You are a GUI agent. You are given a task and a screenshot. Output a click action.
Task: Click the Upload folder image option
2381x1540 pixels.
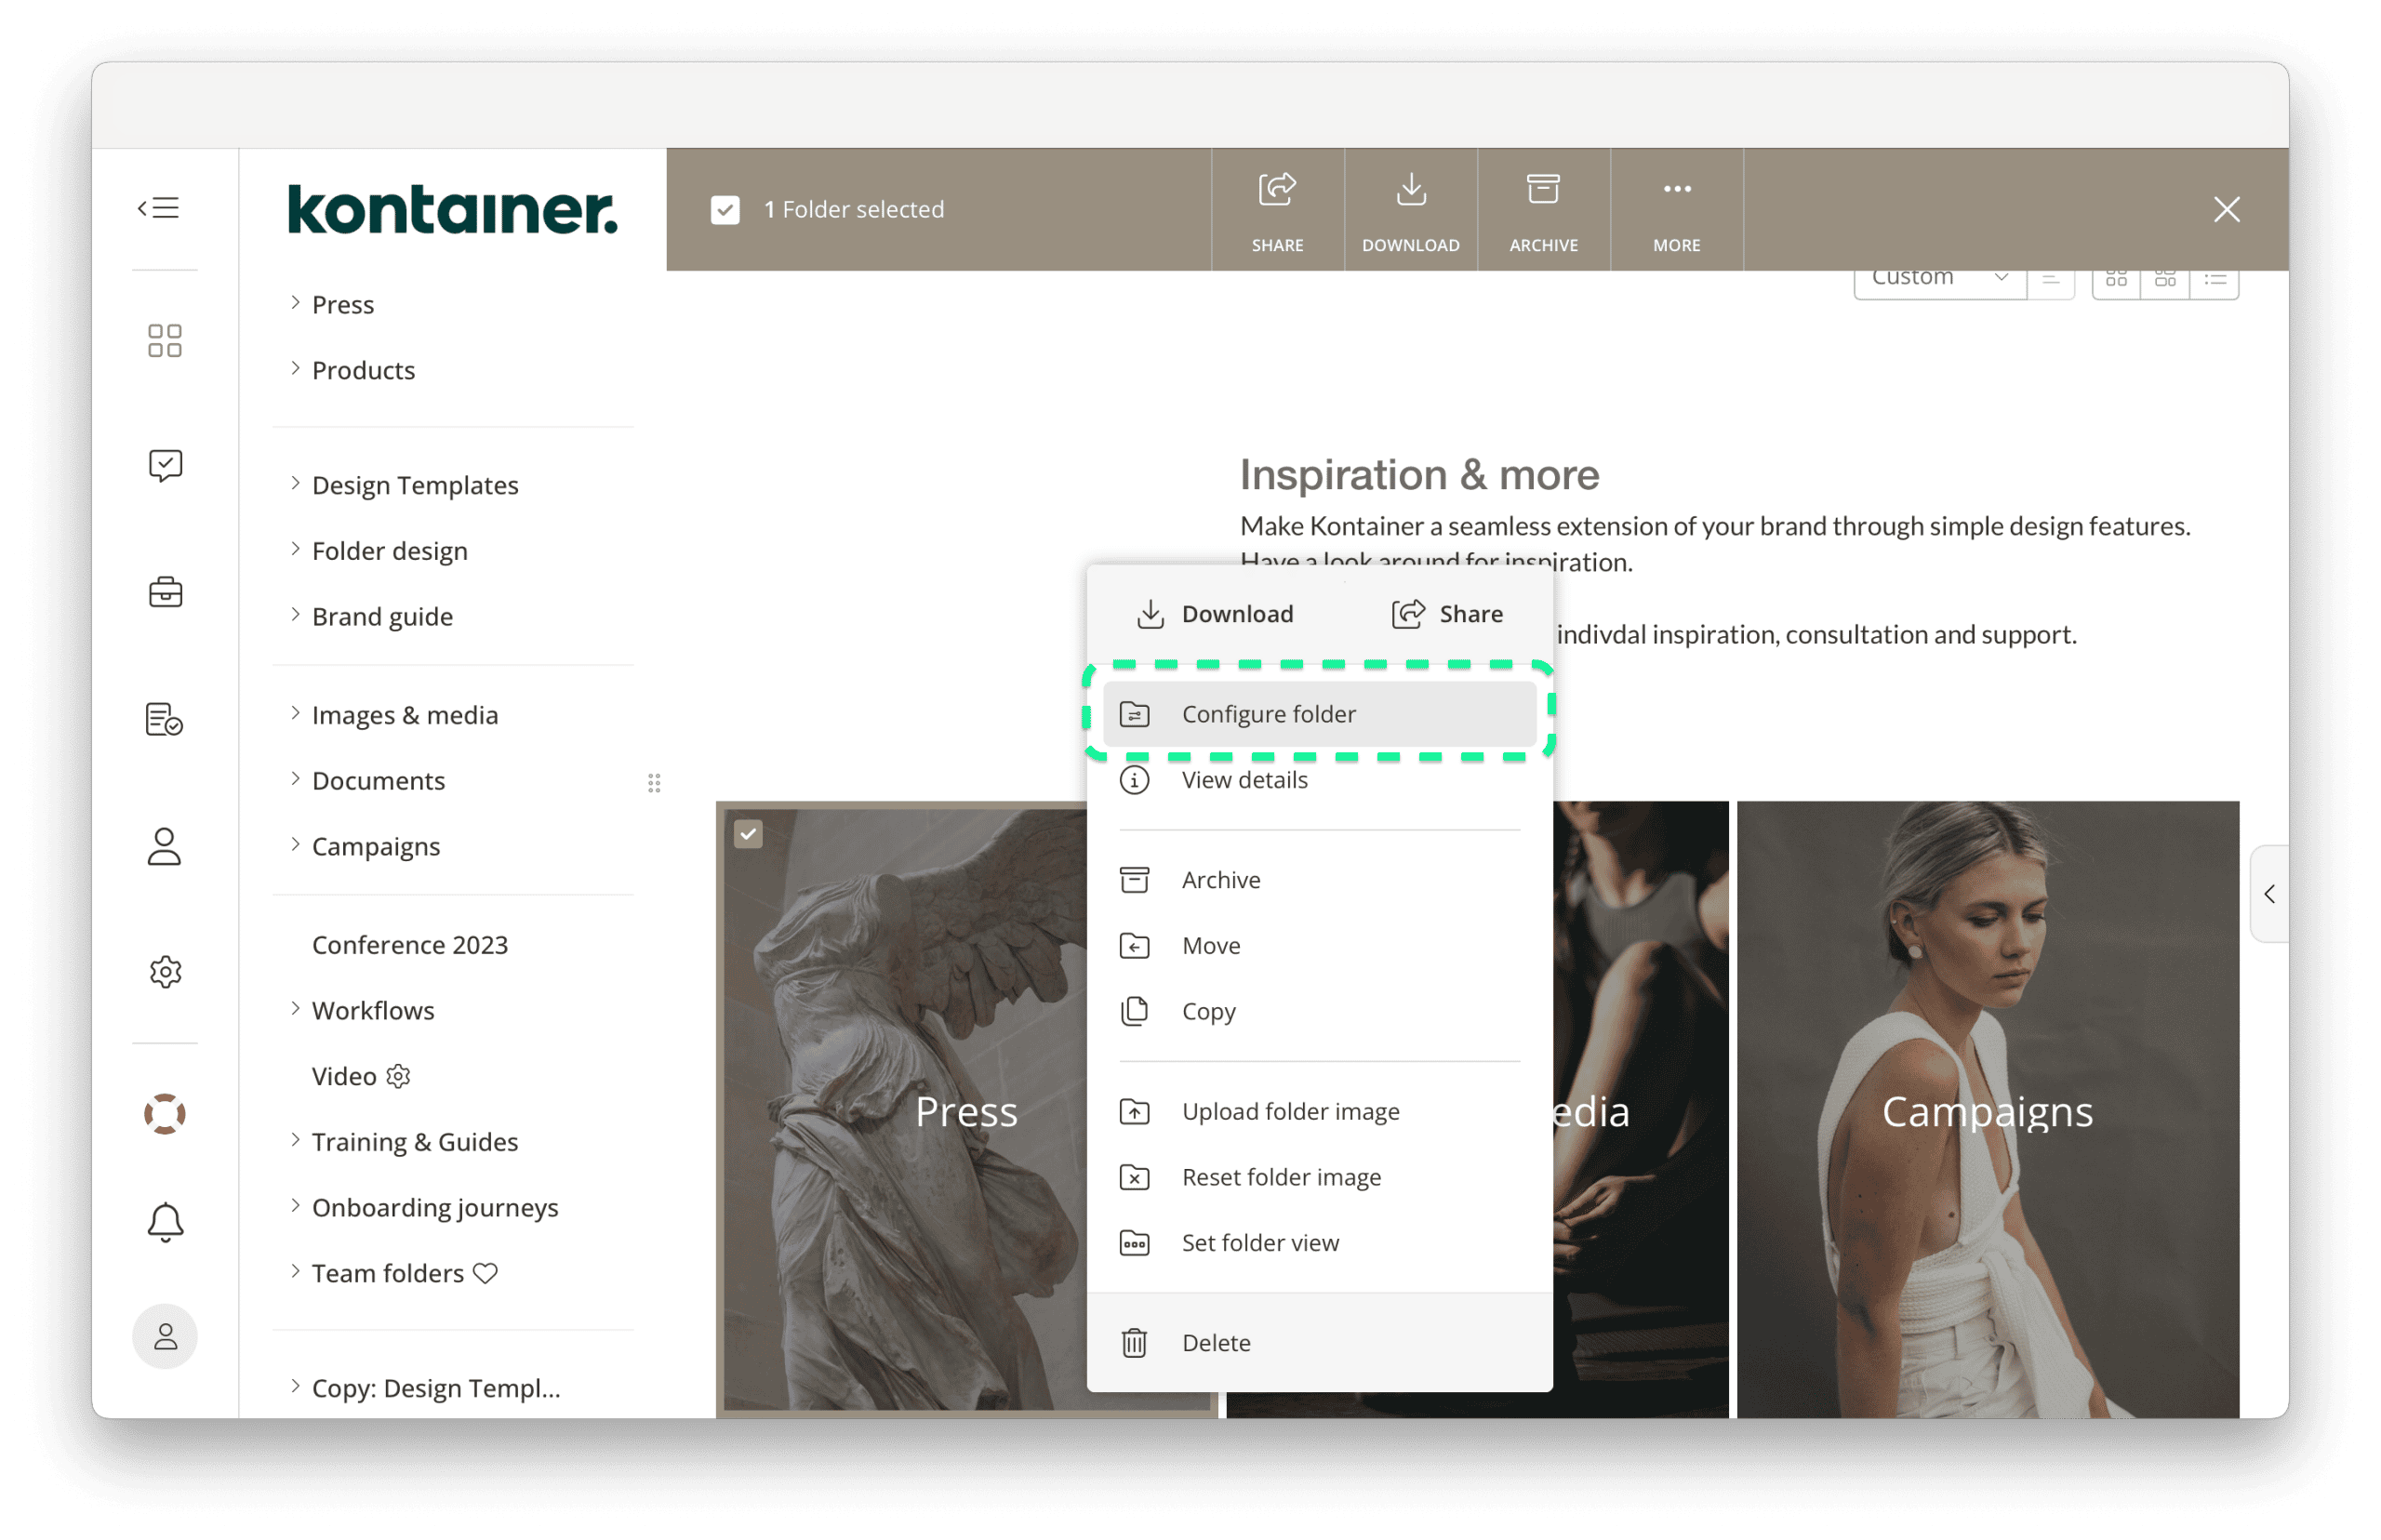point(1290,1110)
